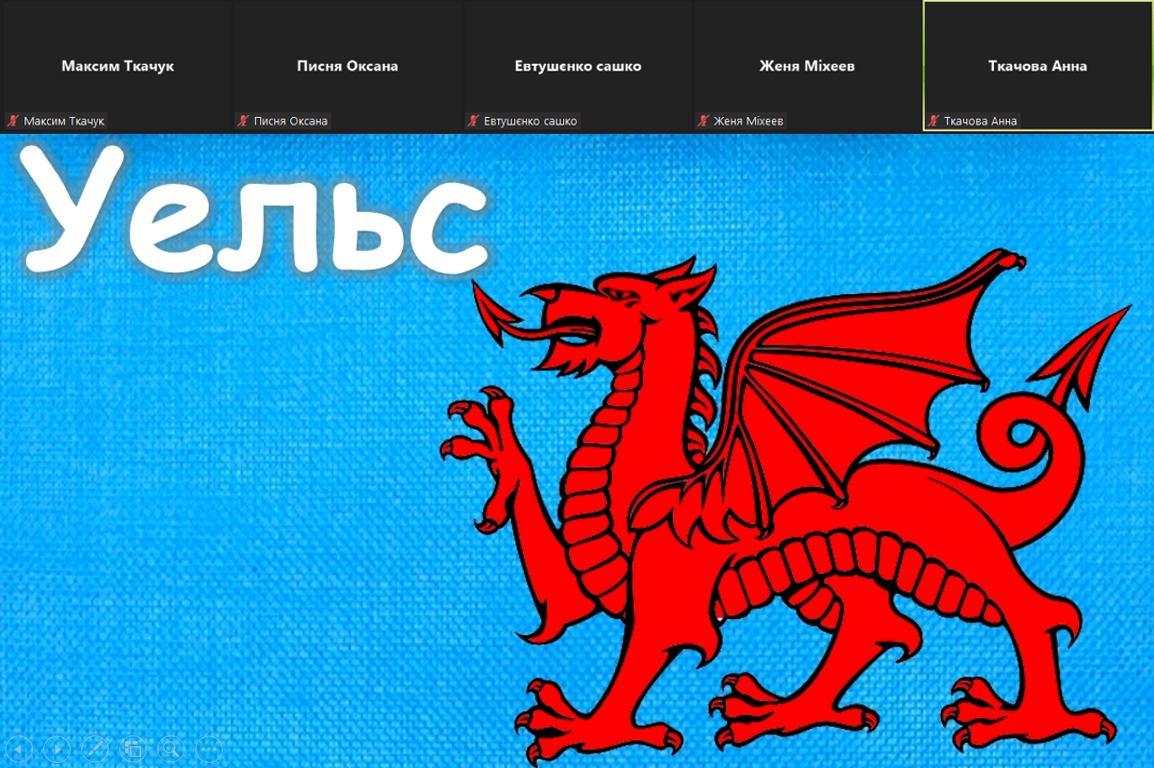
Task: Click muted mic icon for Ткачова Анна
Action: coord(933,121)
